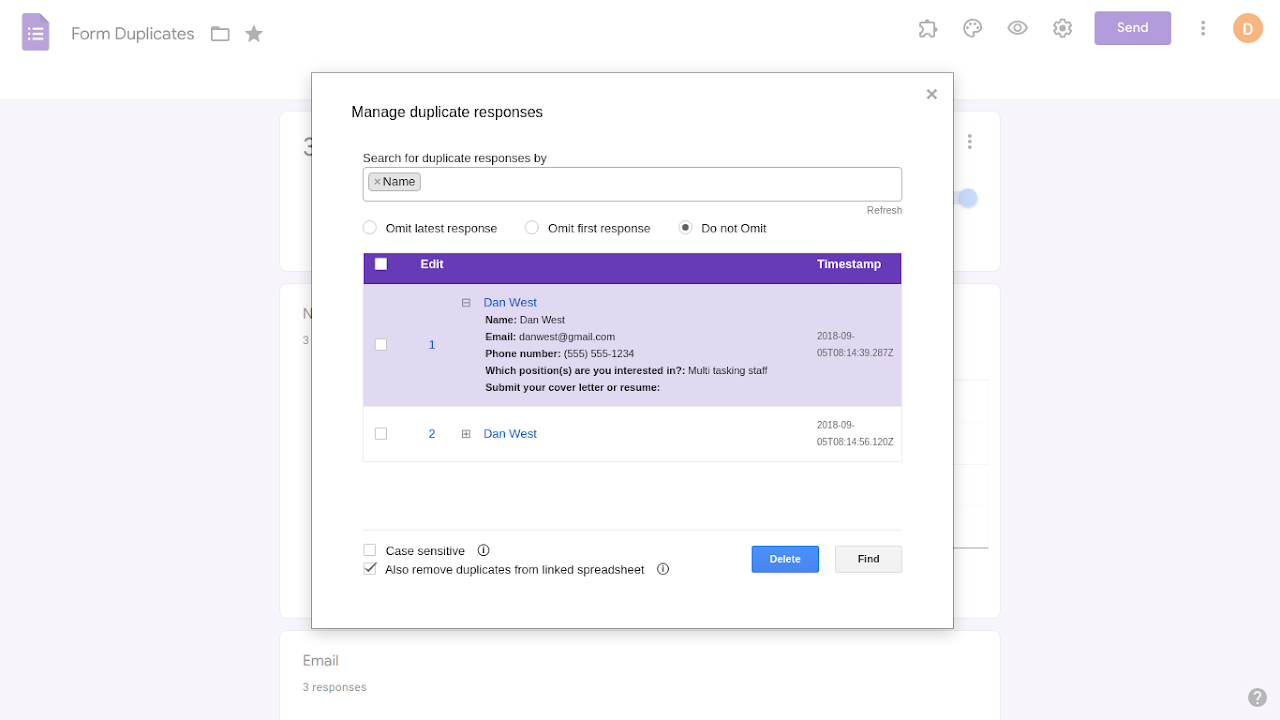Click the info icon beside Case sensitive
The height and width of the screenshot is (720, 1280).
484,550
